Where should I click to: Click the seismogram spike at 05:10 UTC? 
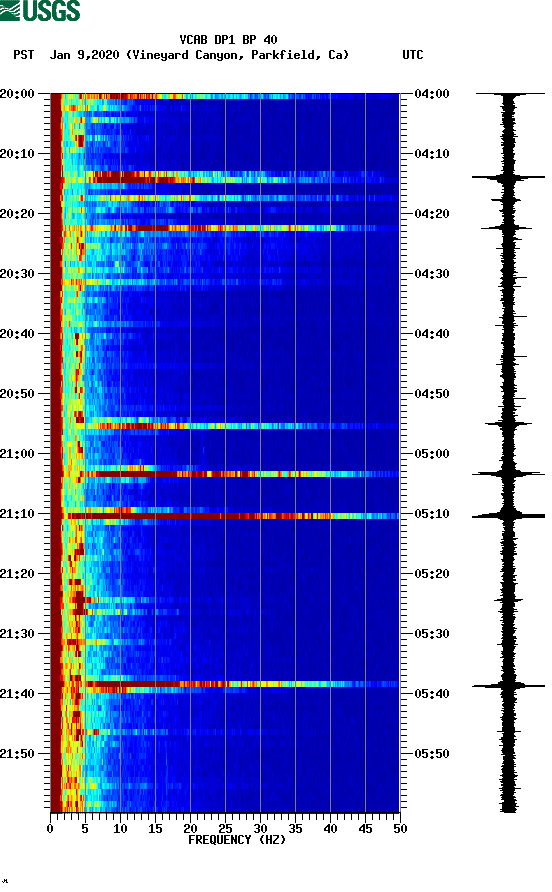pyautogui.click(x=508, y=516)
